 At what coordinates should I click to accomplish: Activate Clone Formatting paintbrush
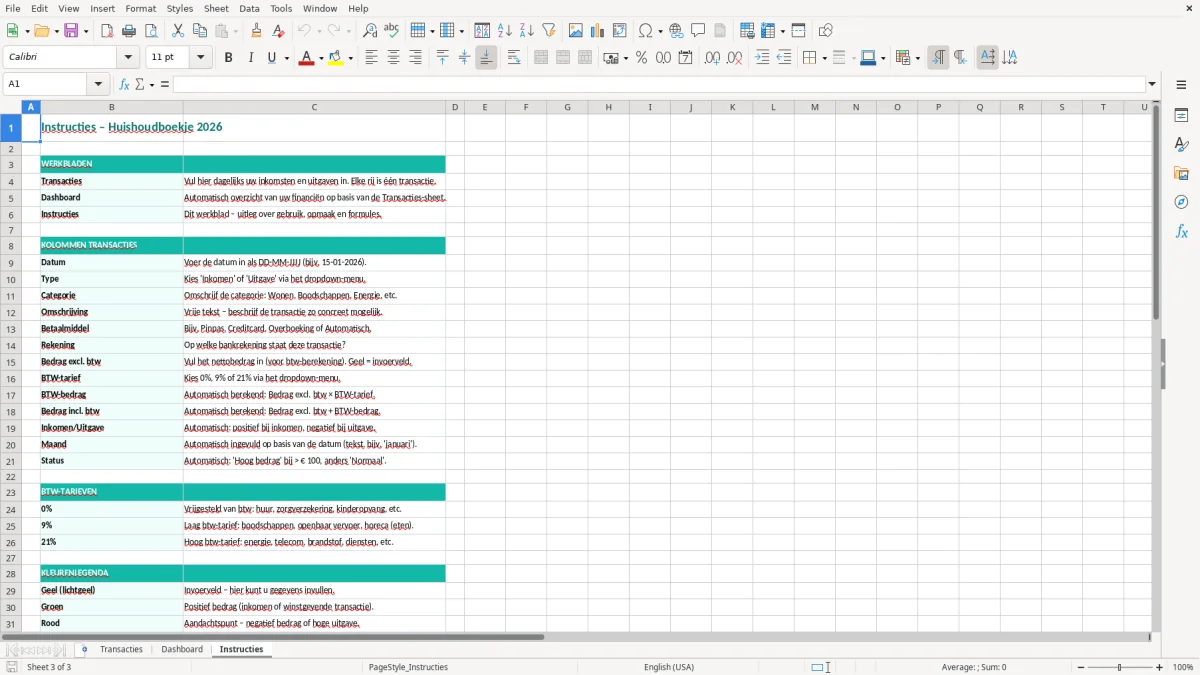coord(257,31)
